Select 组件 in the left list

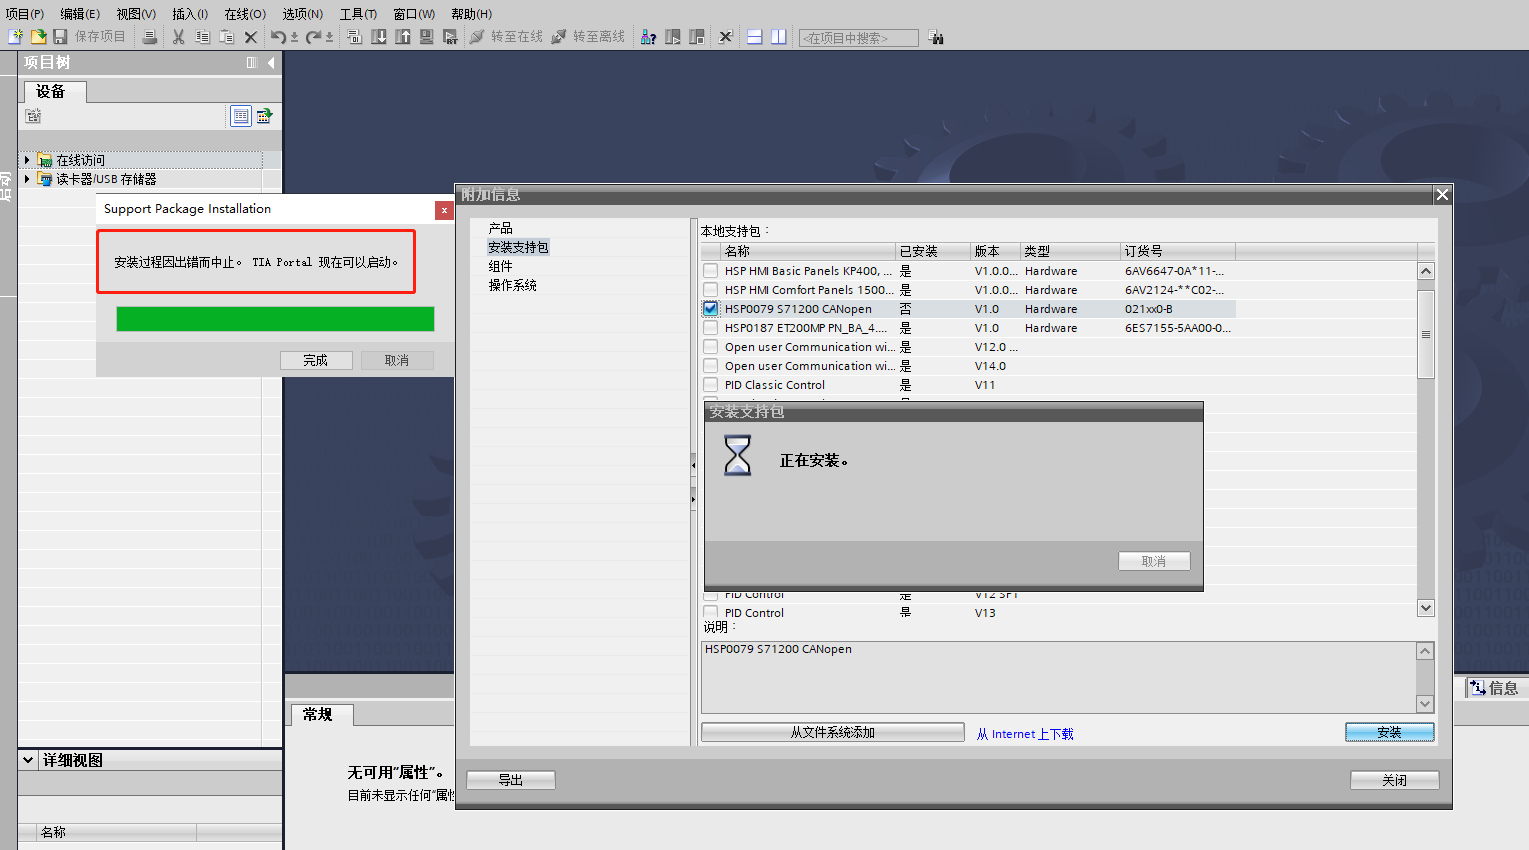pos(500,266)
